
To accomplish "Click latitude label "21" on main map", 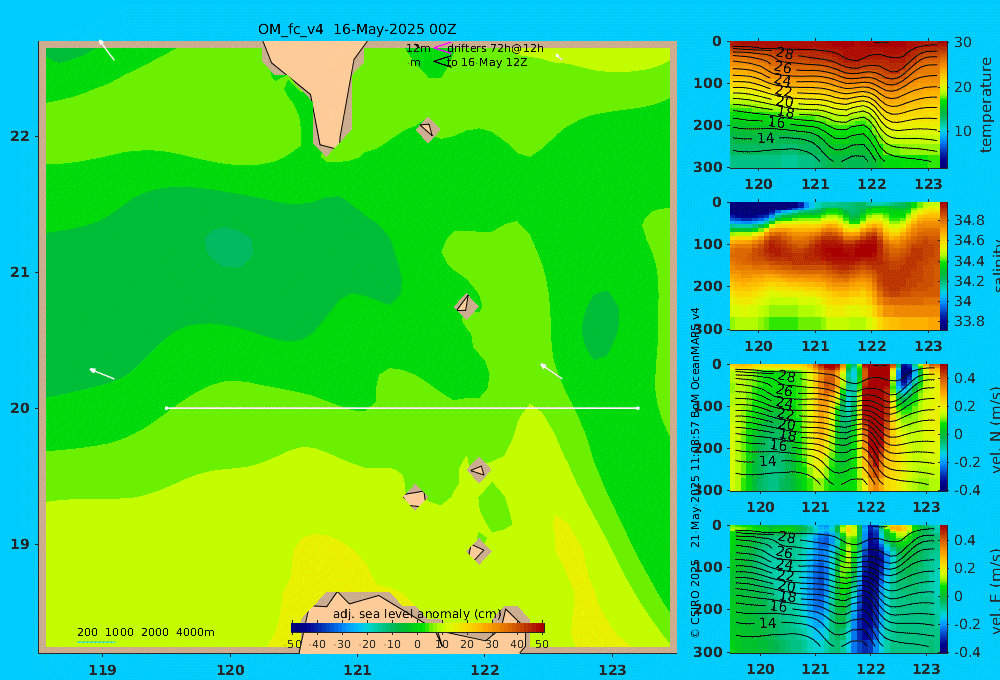I will click(x=20, y=272).
